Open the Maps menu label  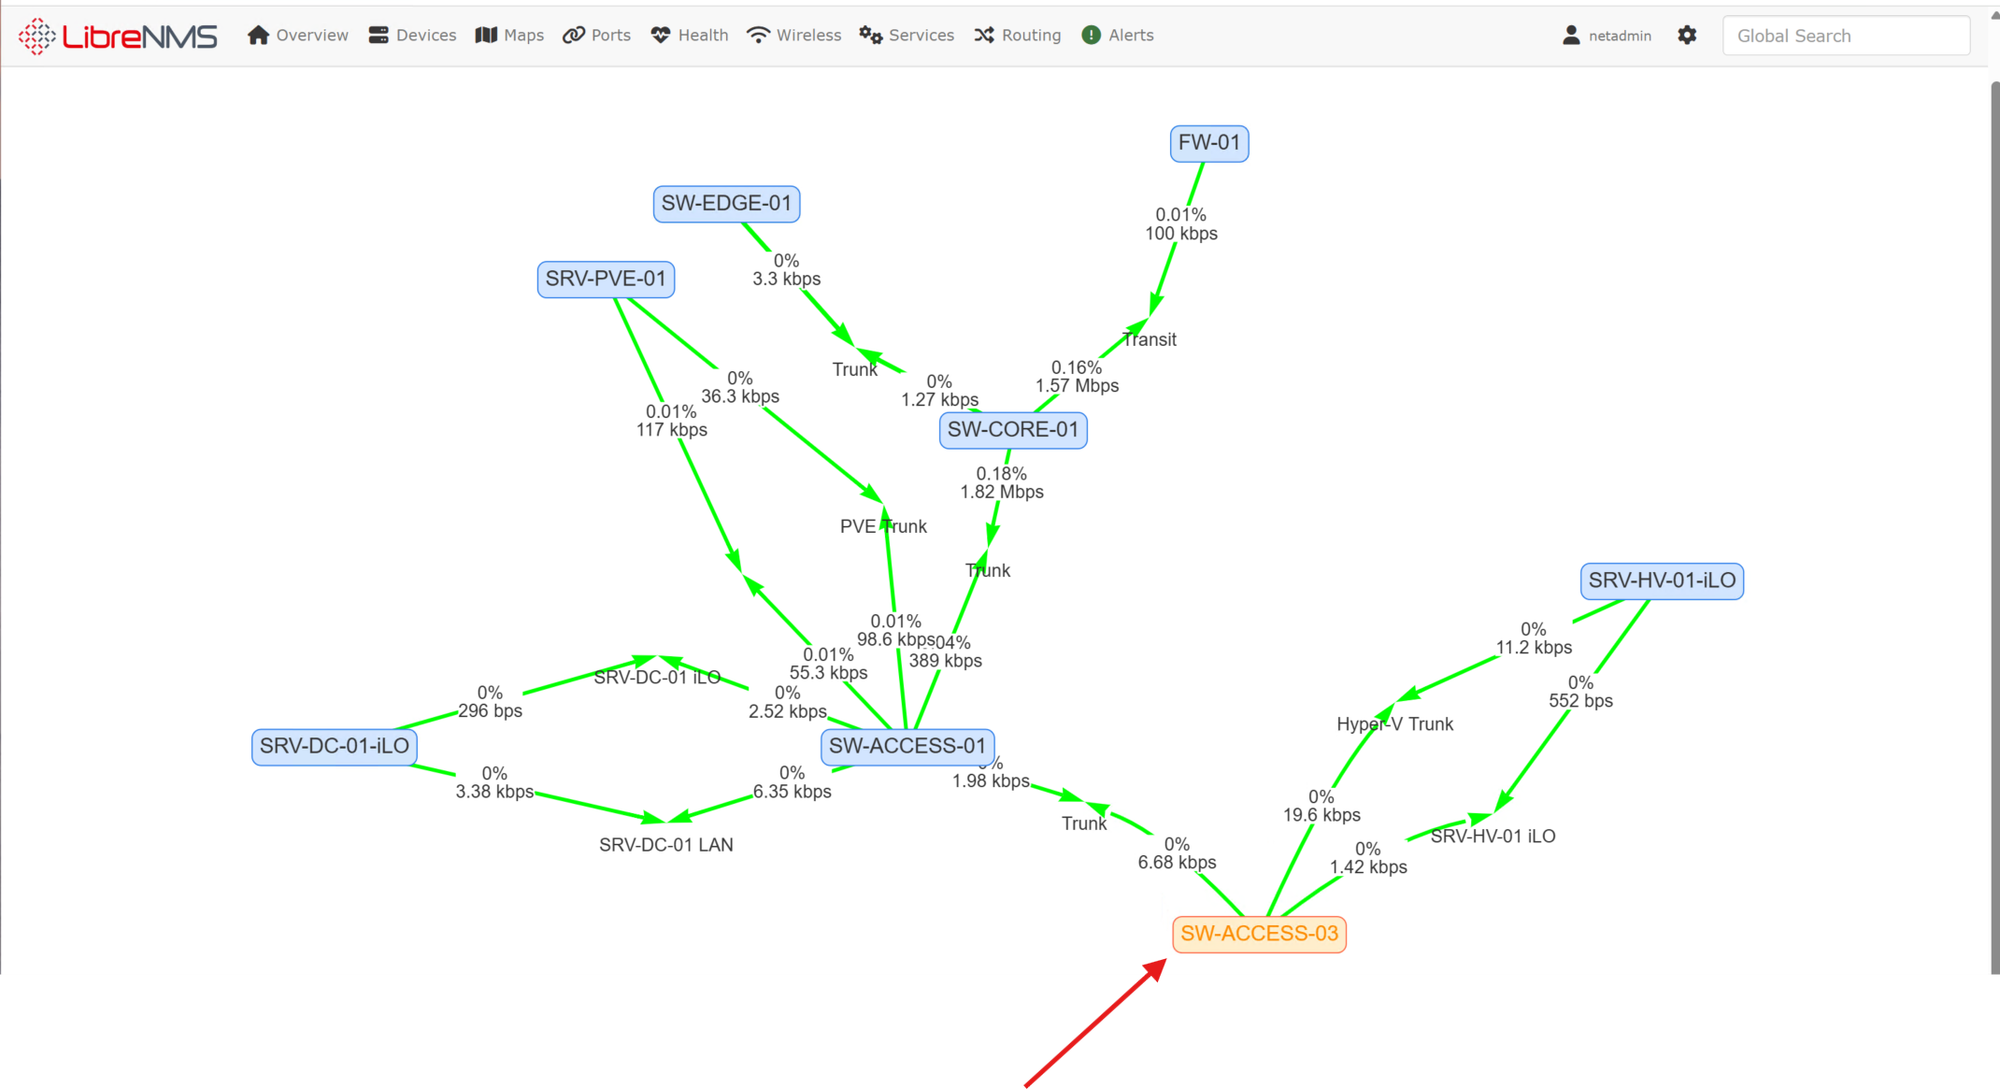[524, 35]
